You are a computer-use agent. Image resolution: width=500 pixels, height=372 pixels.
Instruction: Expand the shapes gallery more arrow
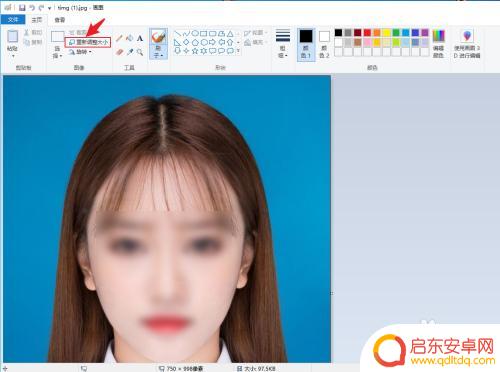coord(238,51)
